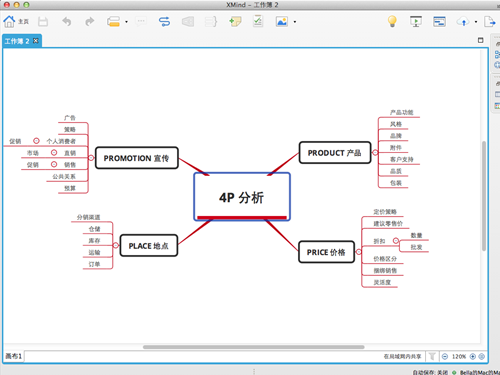Collapse the PROMOTION 宣传 branch toggle

coord(91,158)
